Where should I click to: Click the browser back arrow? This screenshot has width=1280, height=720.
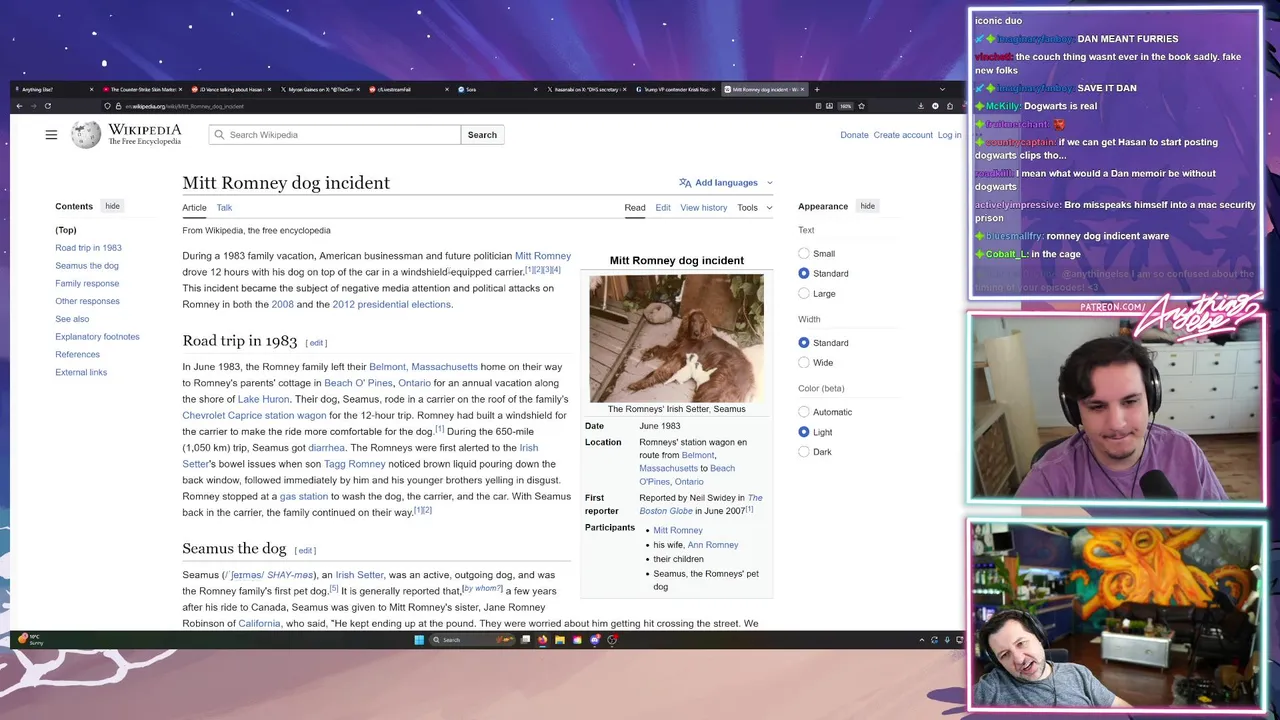click(19, 106)
